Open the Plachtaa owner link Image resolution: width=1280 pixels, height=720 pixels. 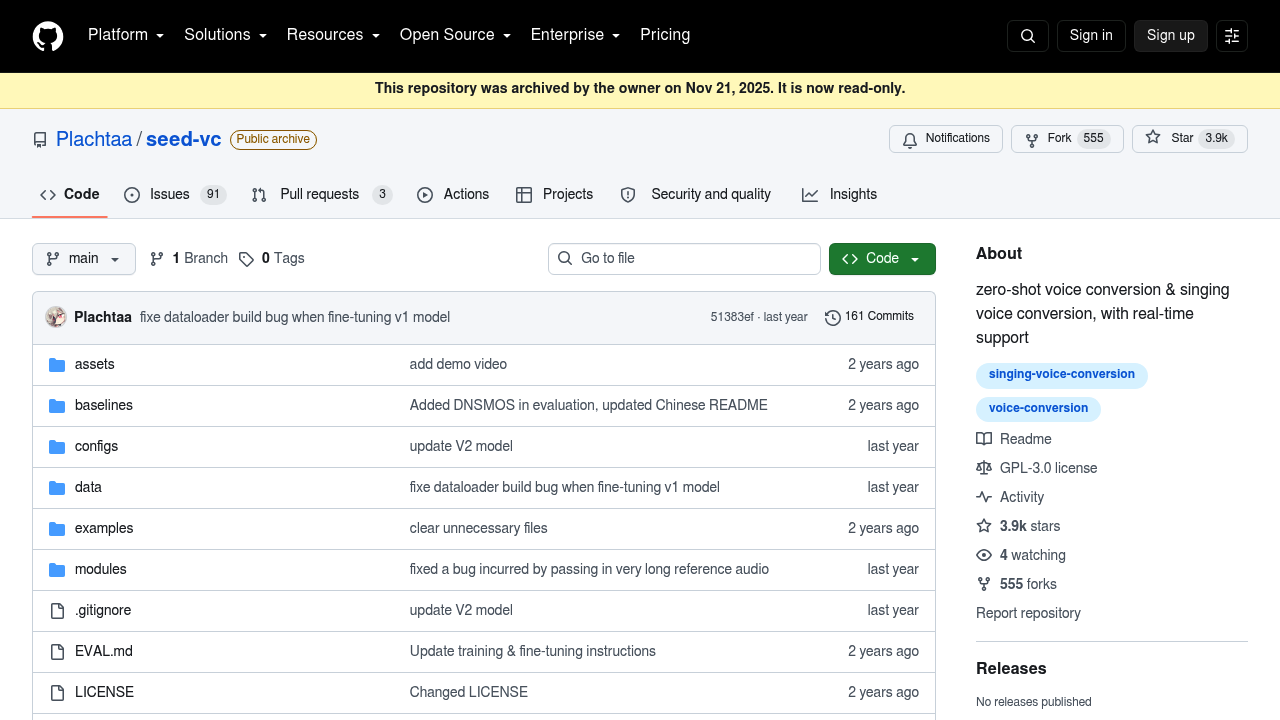[94, 139]
